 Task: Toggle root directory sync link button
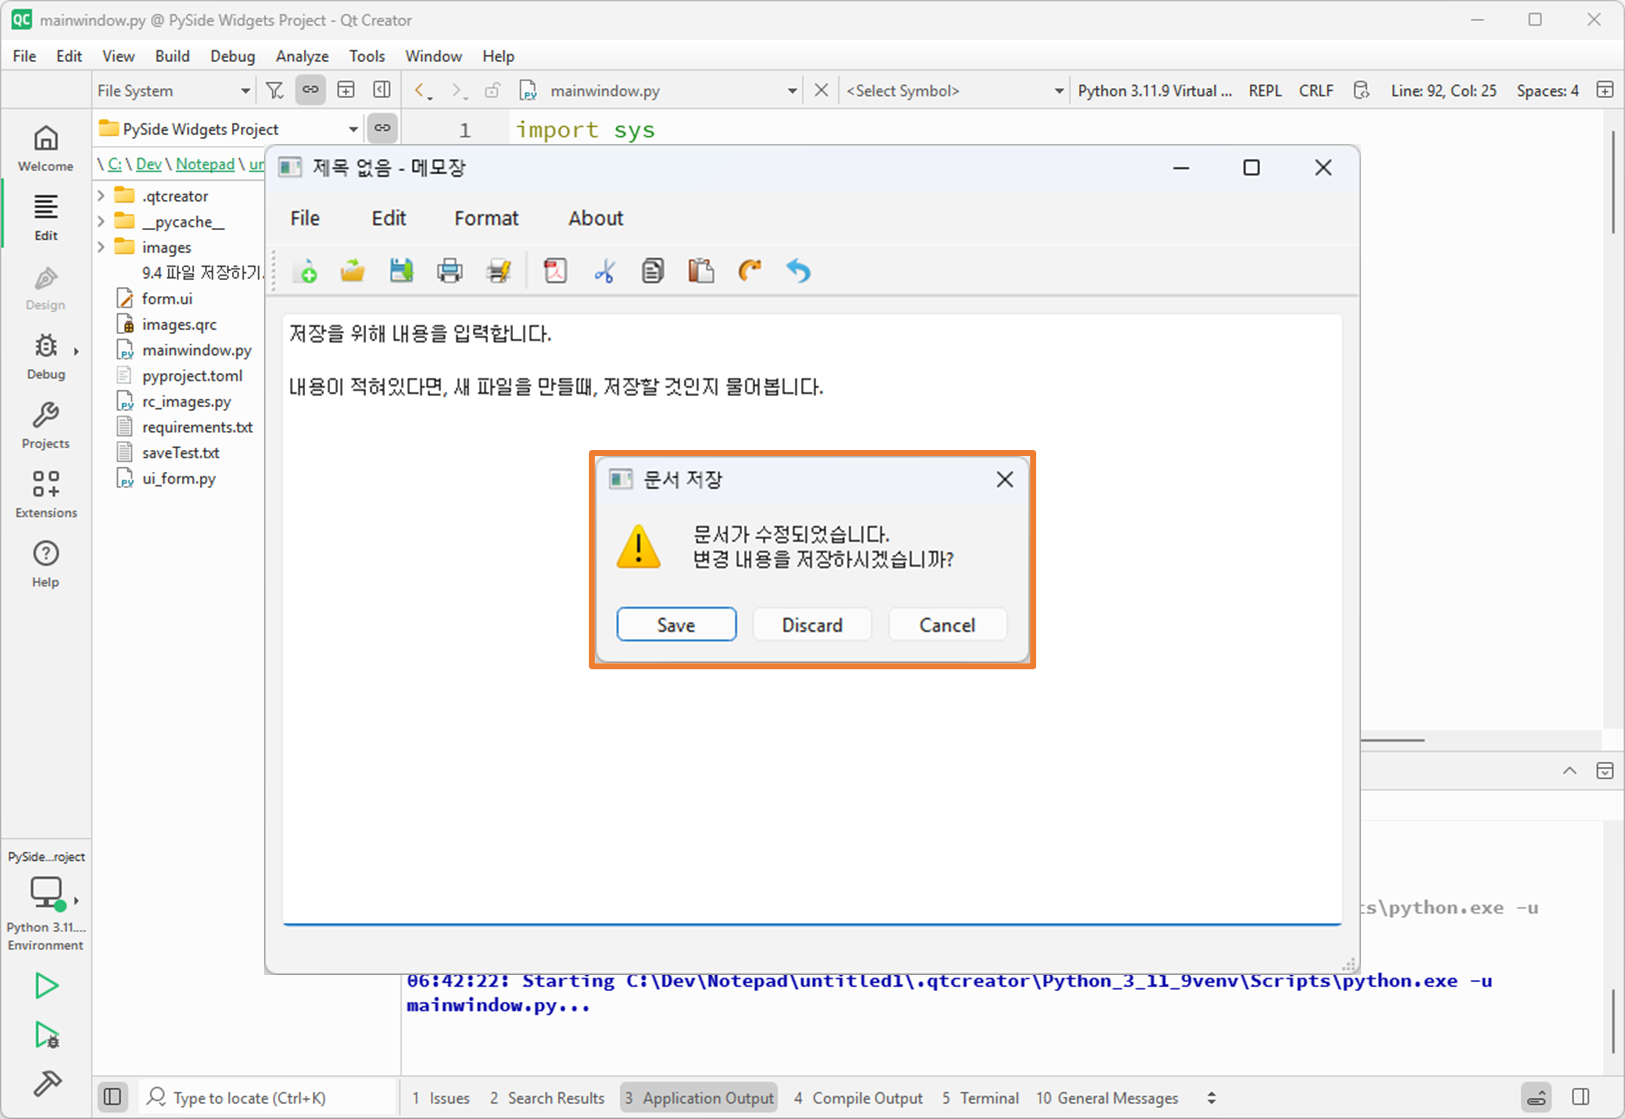pyautogui.click(x=382, y=128)
